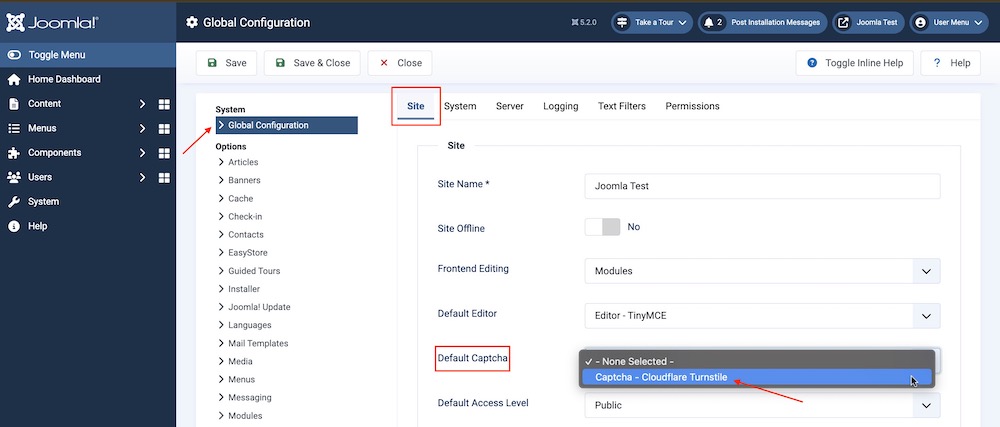1000x427 pixels.
Task: Switch to the Server tab
Action: point(509,106)
